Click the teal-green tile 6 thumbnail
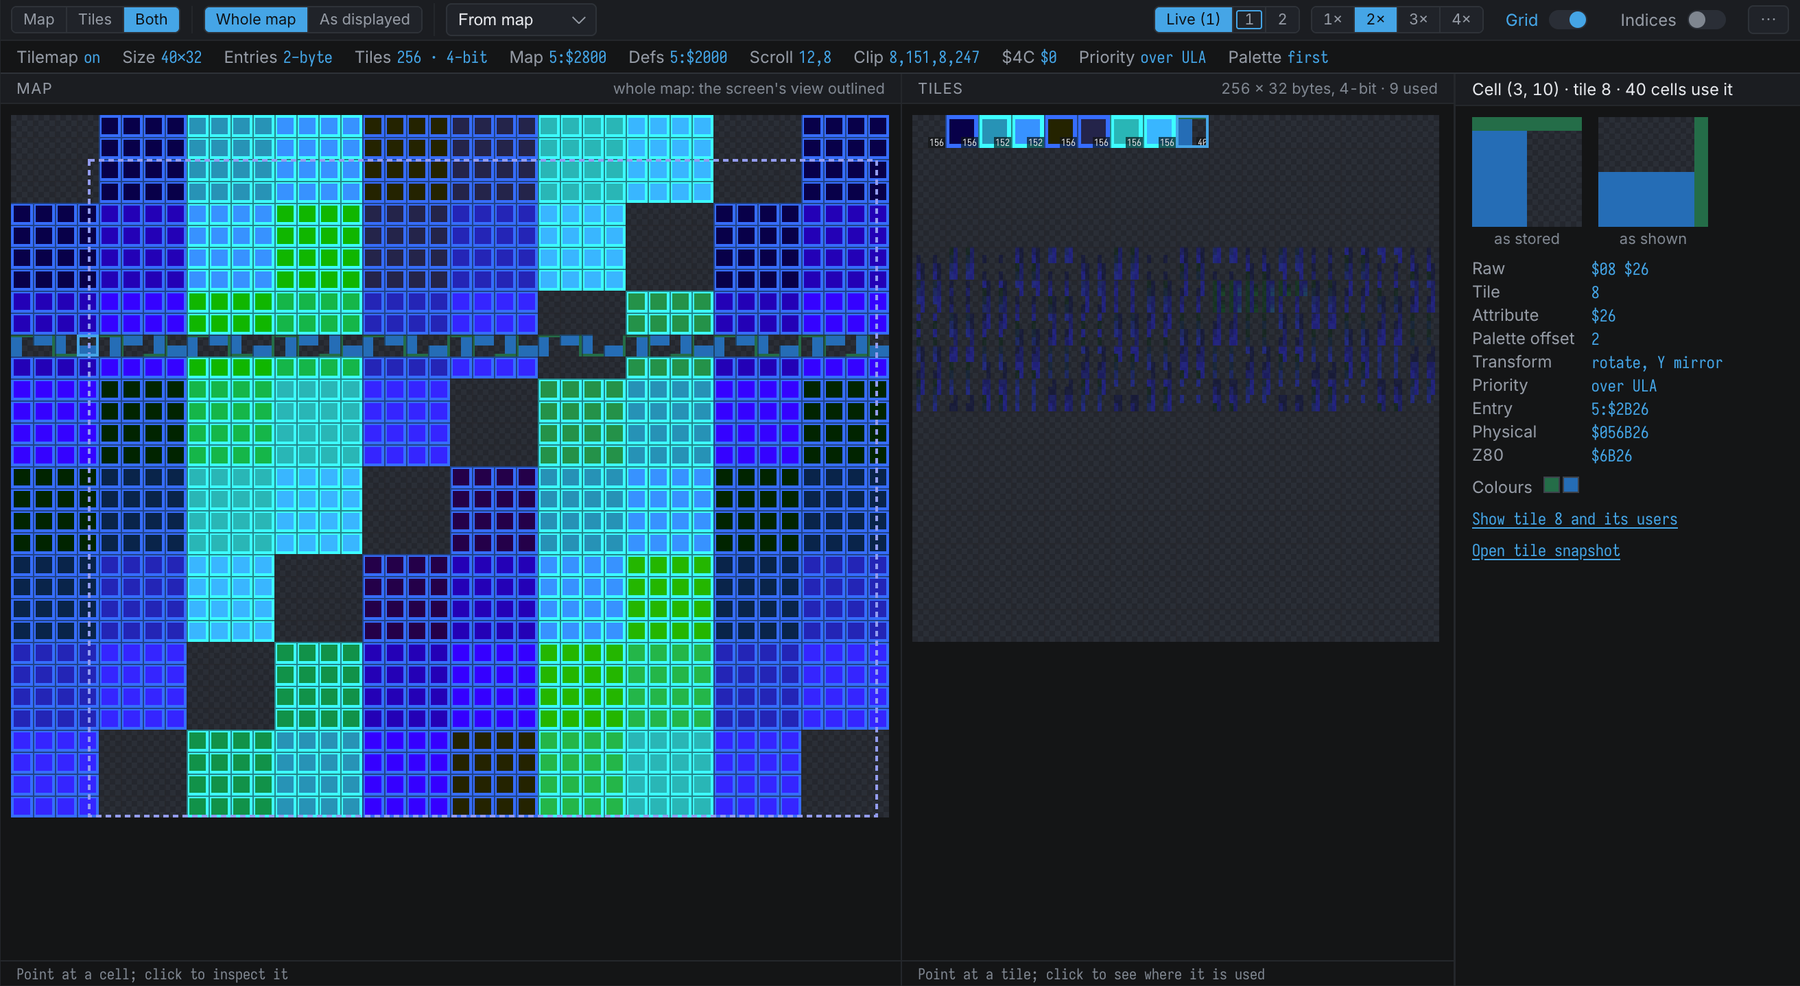1800x986 pixels. [1126, 132]
